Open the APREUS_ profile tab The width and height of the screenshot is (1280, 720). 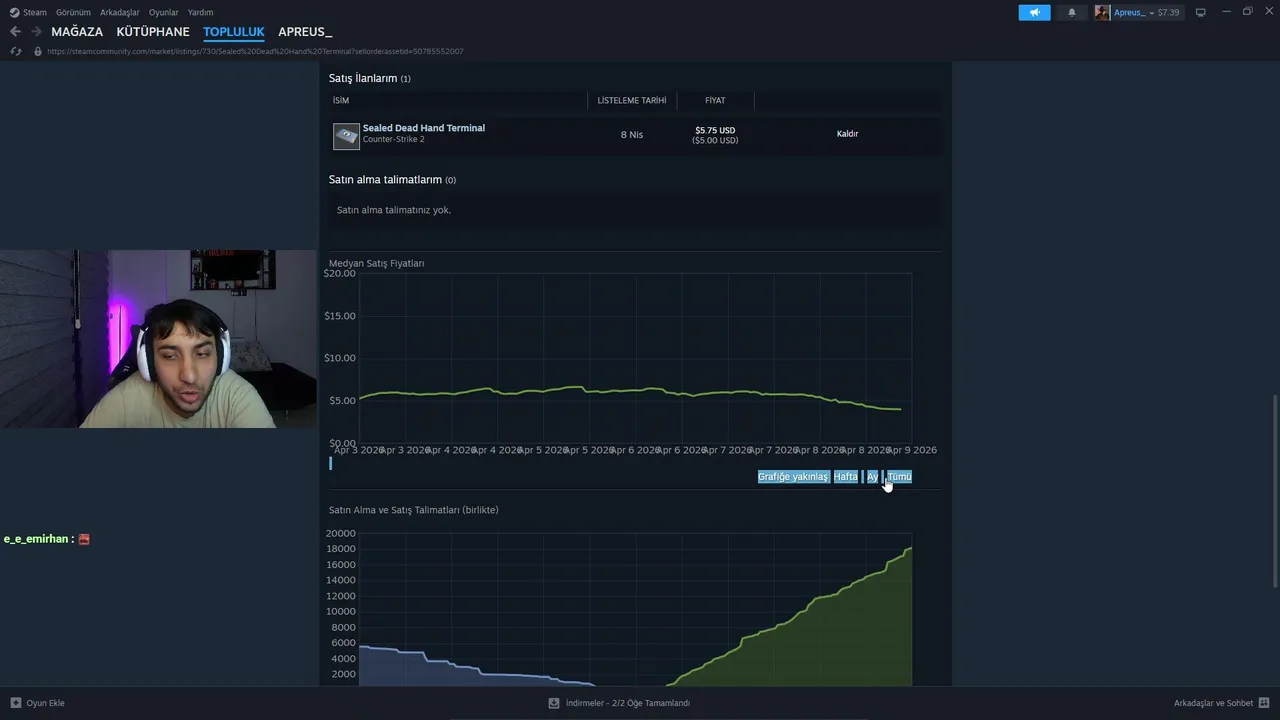305,32
